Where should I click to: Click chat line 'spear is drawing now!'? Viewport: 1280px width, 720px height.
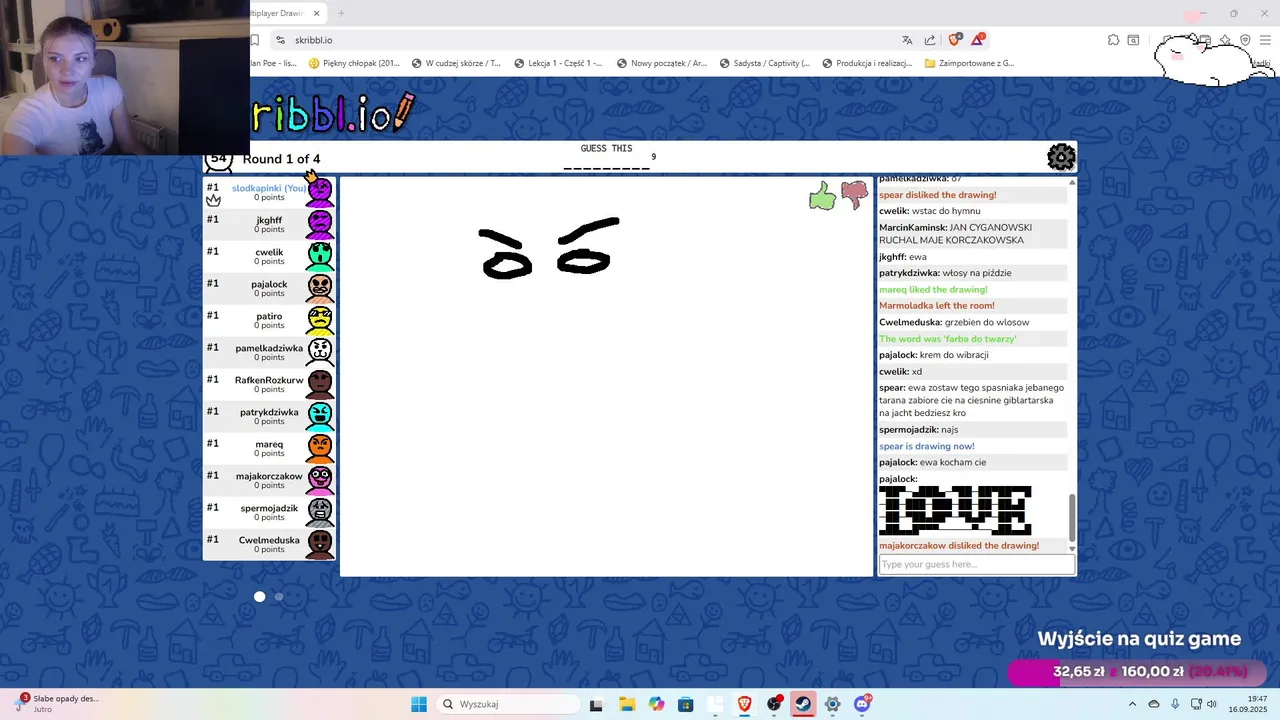click(926, 446)
